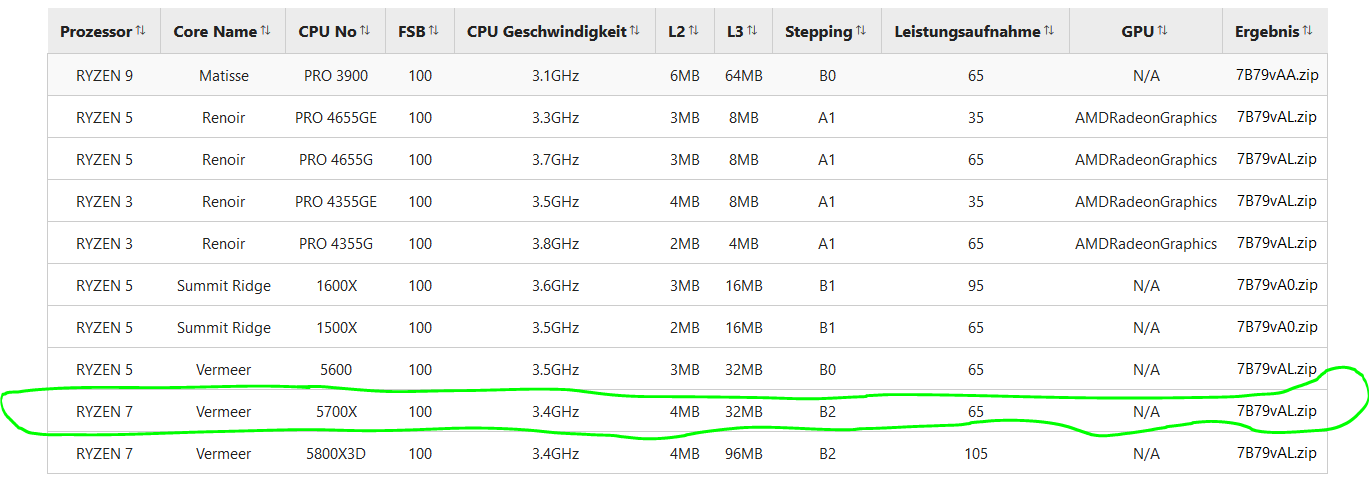Sort by CPU No using arrow icon

coord(365,31)
